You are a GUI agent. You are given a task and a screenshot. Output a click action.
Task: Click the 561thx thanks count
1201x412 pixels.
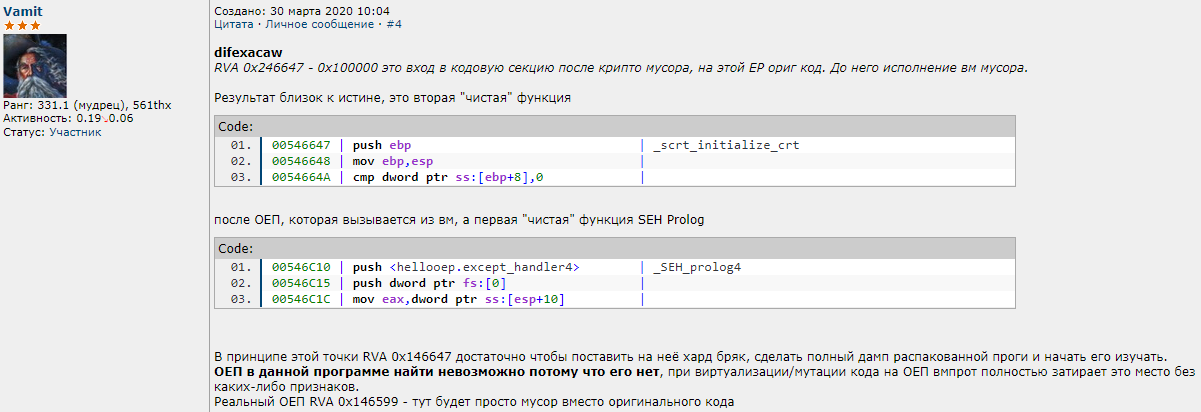coord(152,104)
